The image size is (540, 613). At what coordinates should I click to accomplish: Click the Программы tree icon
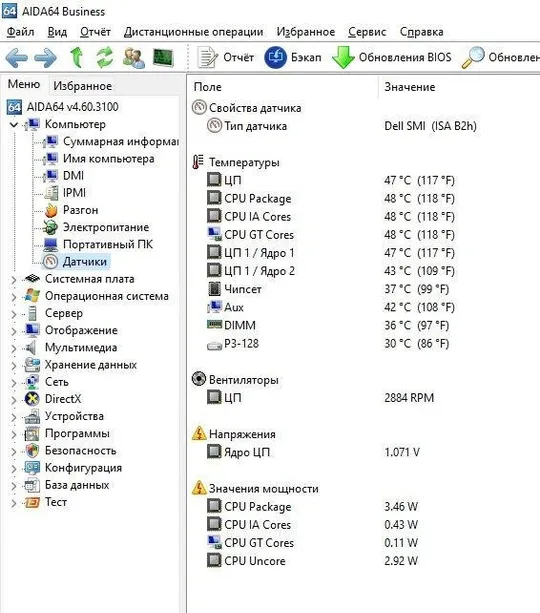click(x=32, y=434)
